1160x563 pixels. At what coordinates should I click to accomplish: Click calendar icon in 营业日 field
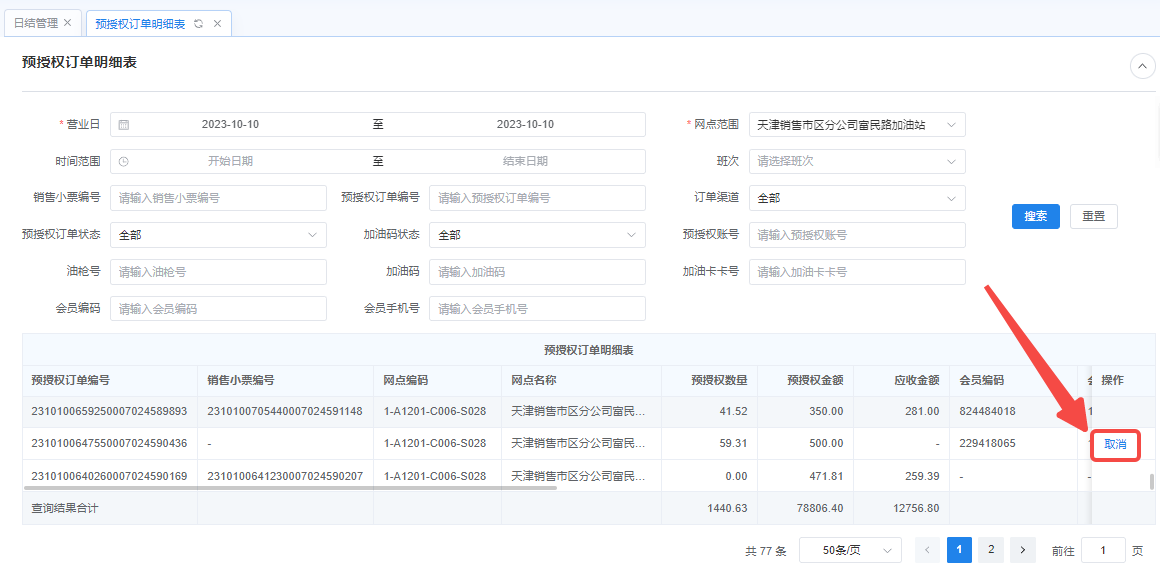124,125
